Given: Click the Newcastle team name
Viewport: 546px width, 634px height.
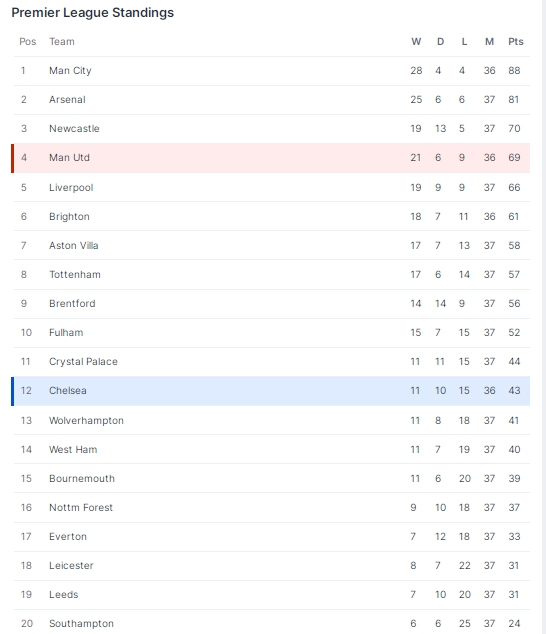Looking at the screenshot, I should pos(74,129).
